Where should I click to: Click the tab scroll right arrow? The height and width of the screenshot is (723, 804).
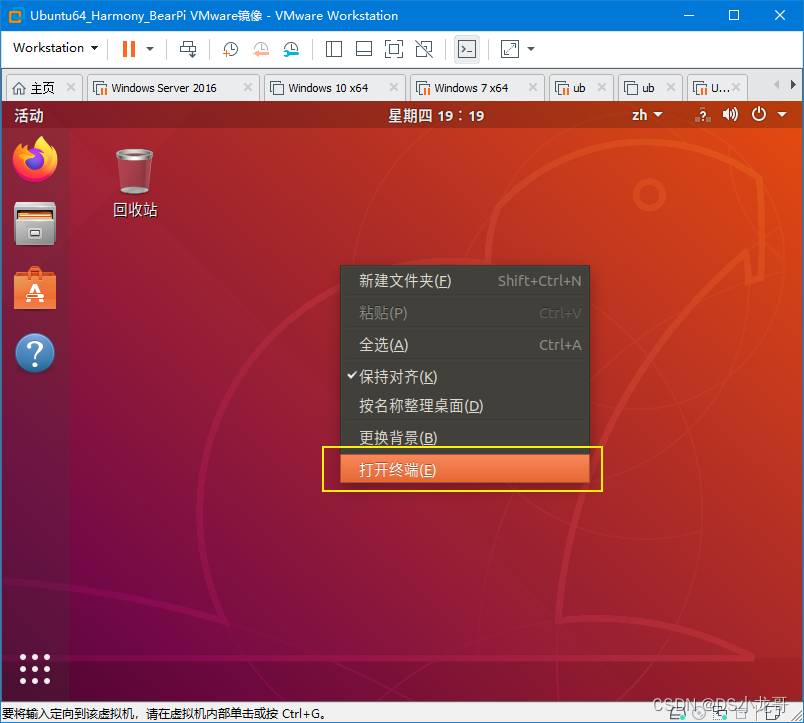pos(791,87)
